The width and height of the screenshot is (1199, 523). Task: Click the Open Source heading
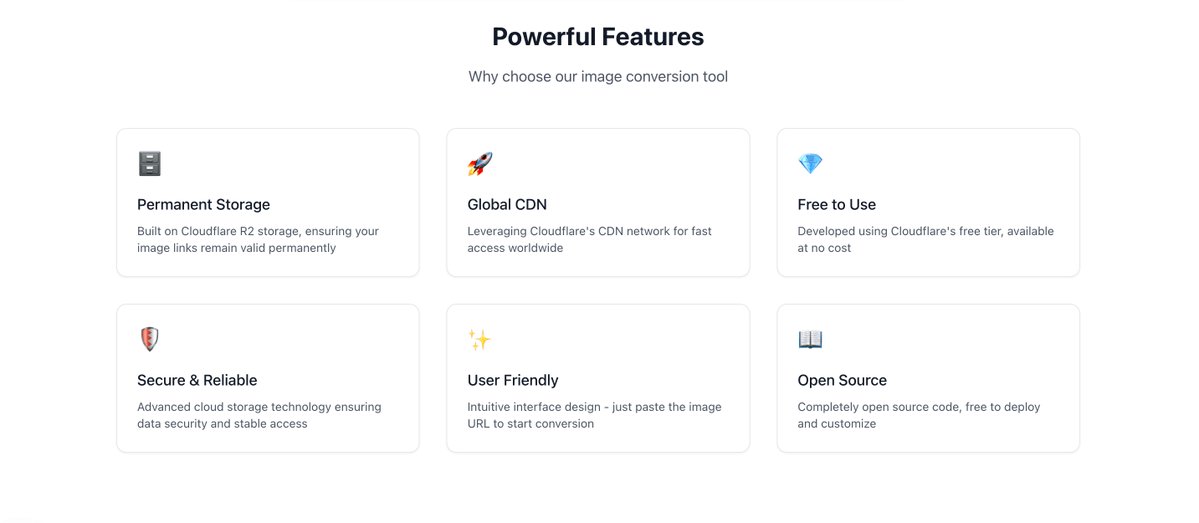click(x=842, y=380)
